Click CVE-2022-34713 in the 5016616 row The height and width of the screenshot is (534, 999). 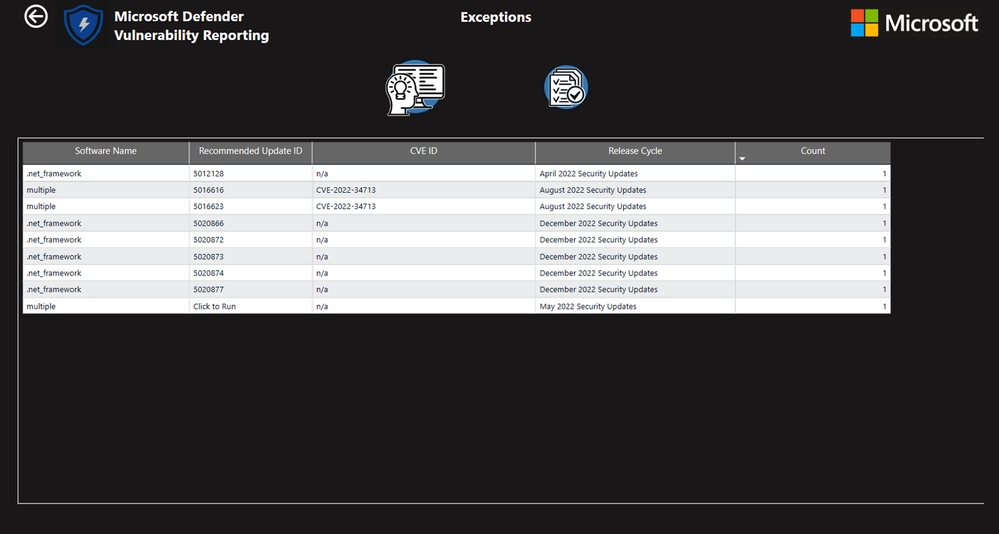pos(424,190)
